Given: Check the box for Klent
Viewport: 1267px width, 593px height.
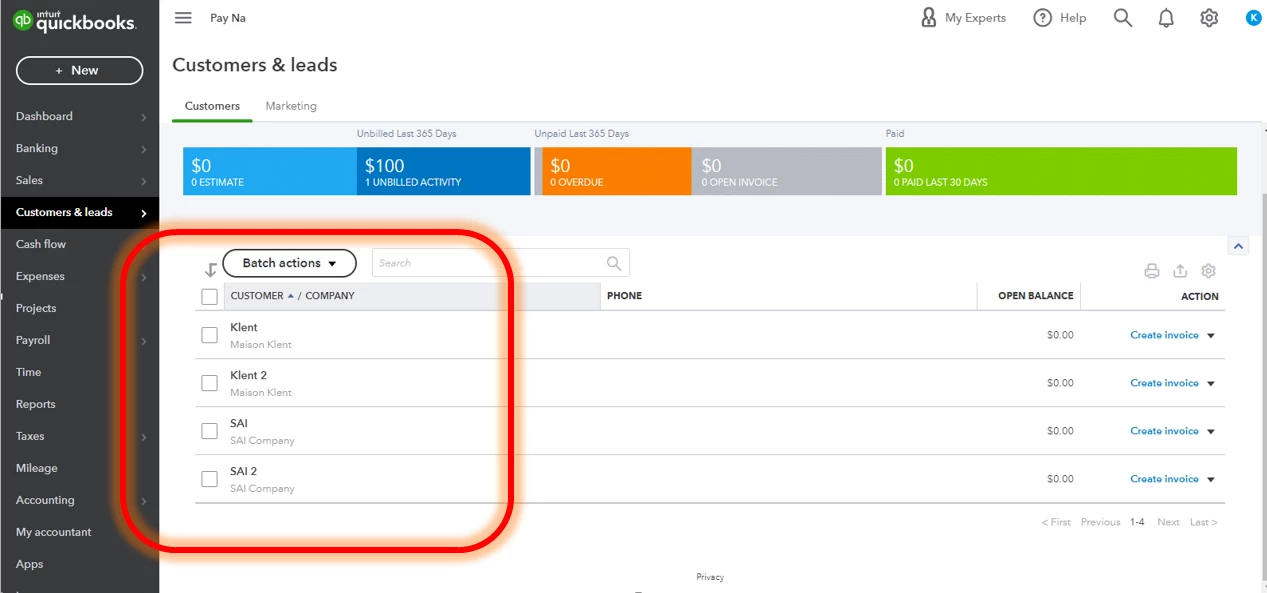Looking at the screenshot, I should (x=209, y=335).
